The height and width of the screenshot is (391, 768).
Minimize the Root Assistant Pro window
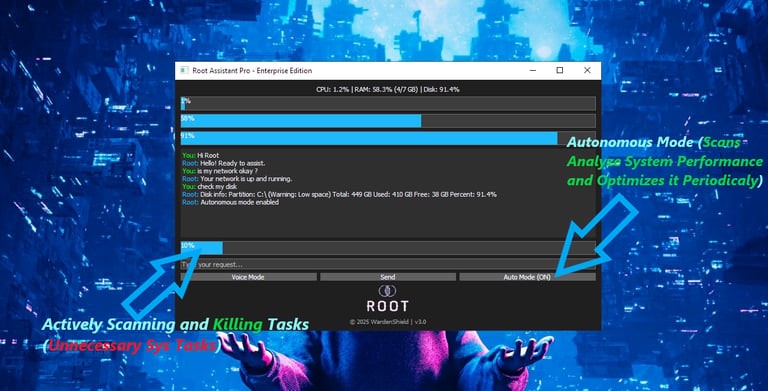533,71
